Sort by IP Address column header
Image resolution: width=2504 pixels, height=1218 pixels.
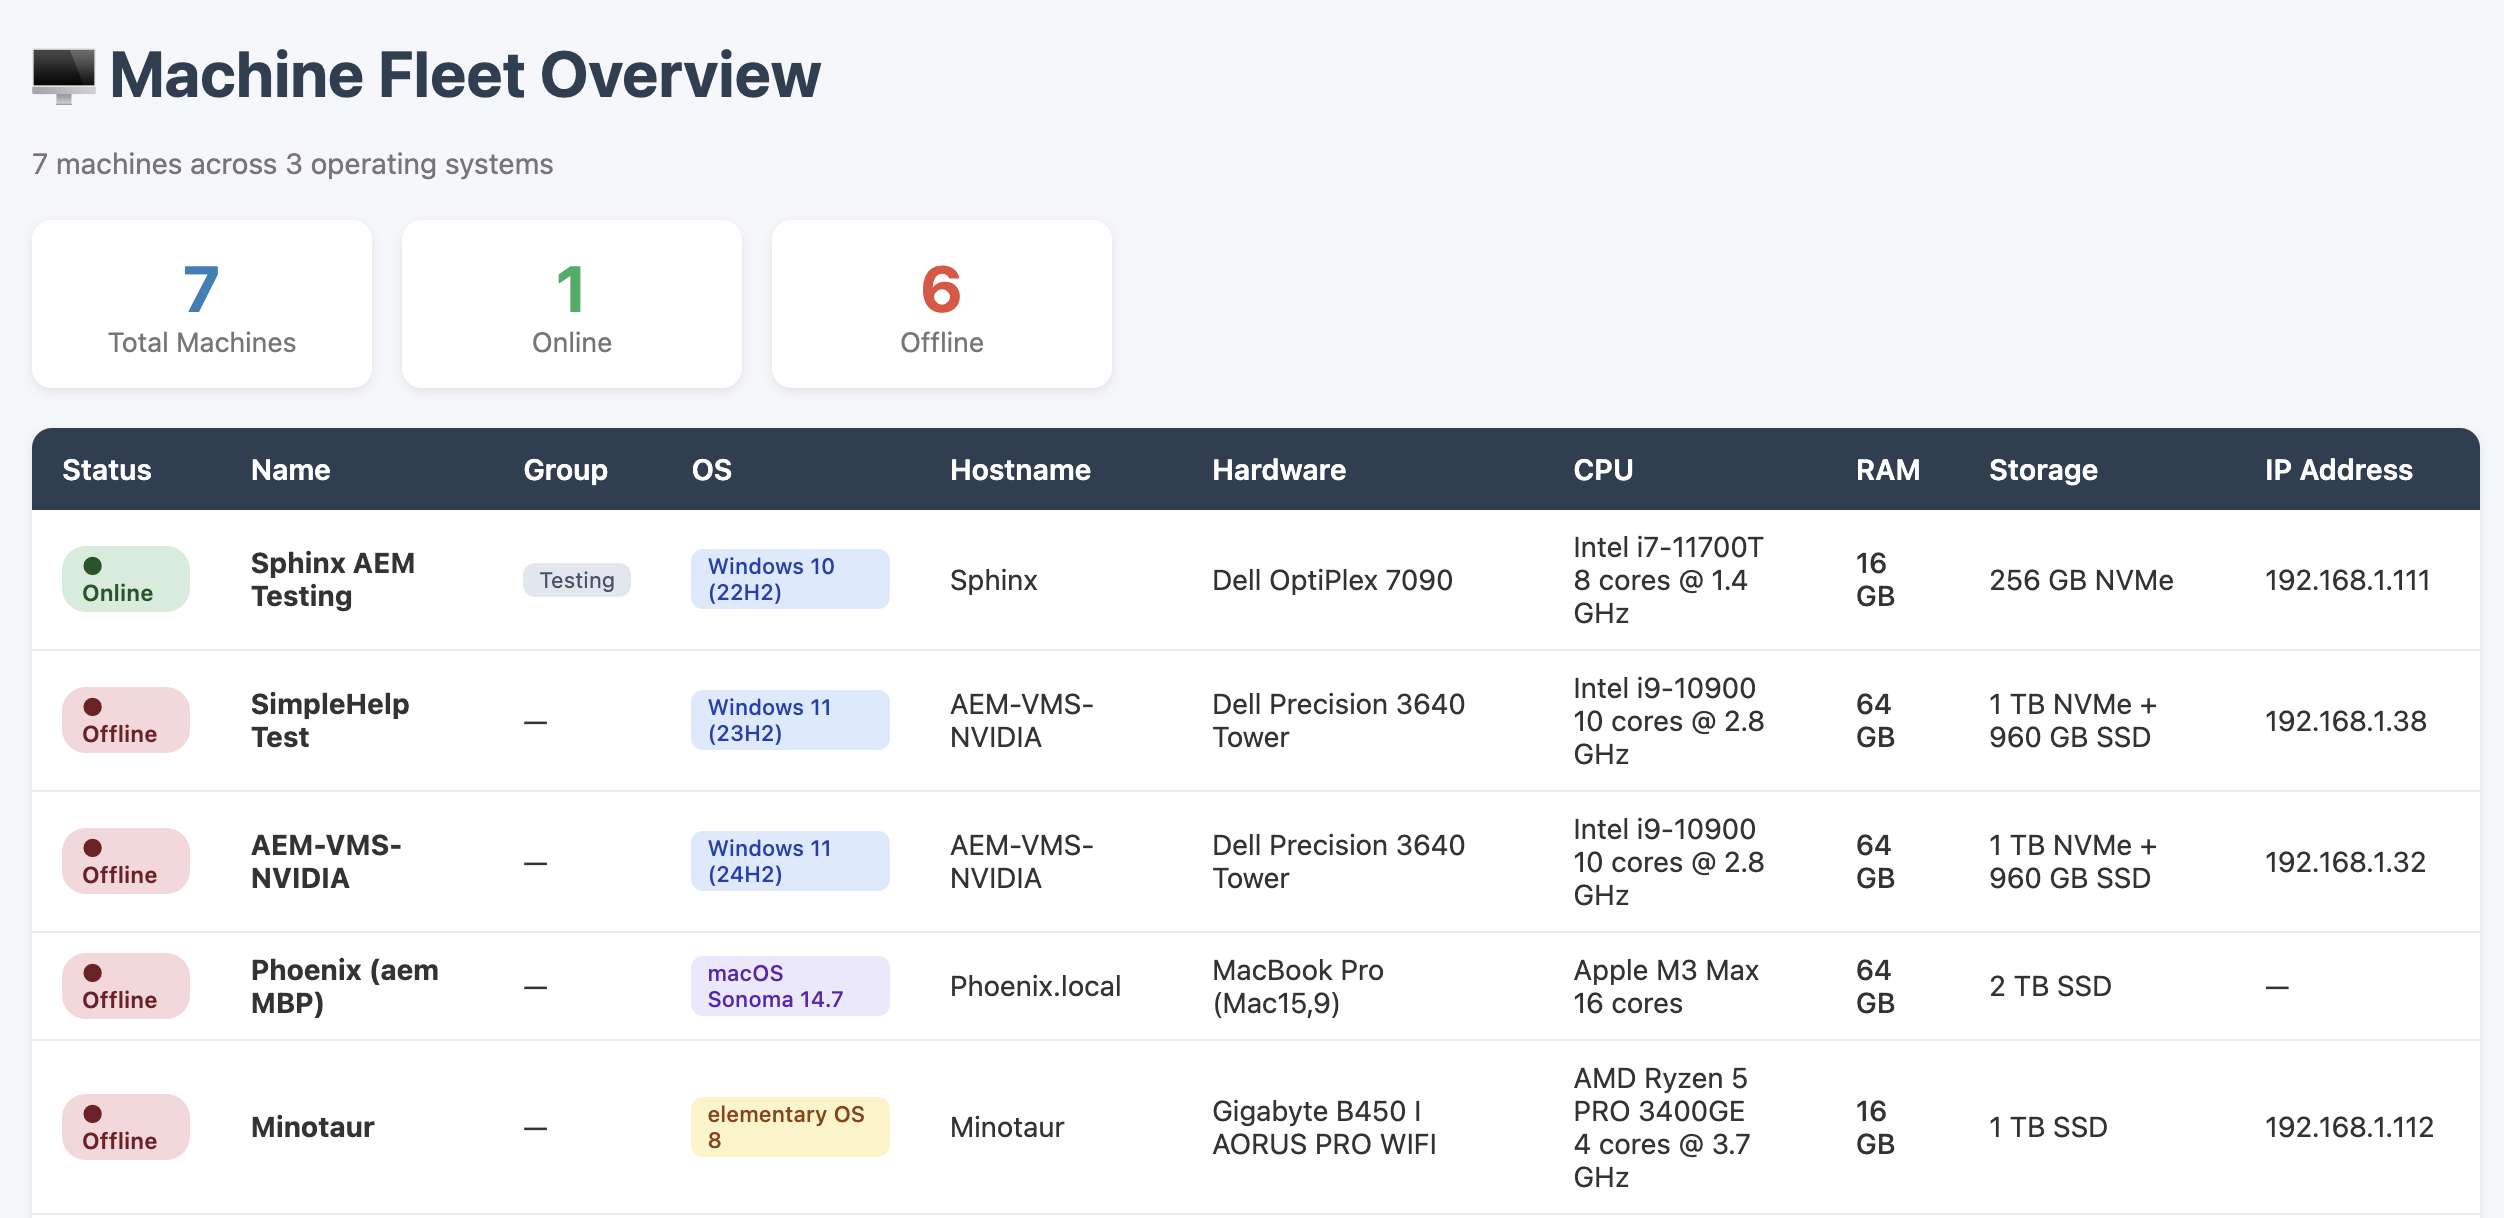[2338, 470]
